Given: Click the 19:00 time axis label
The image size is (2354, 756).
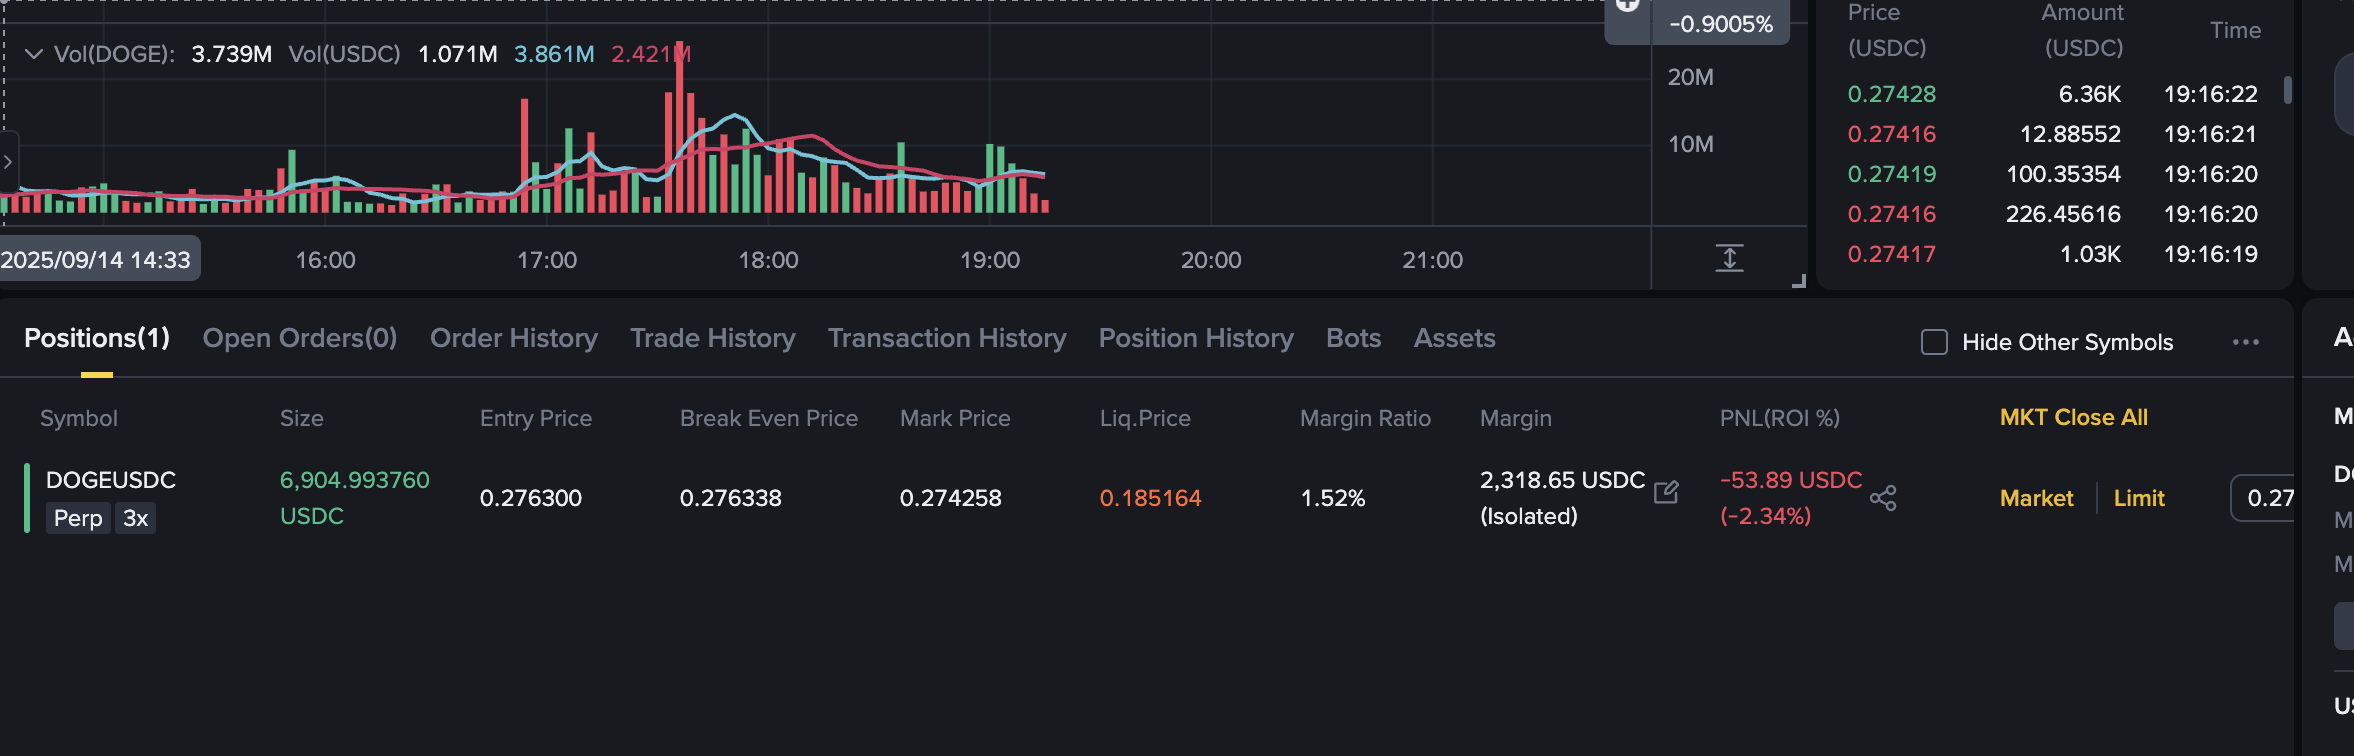Looking at the screenshot, I should click(x=990, y=260).
